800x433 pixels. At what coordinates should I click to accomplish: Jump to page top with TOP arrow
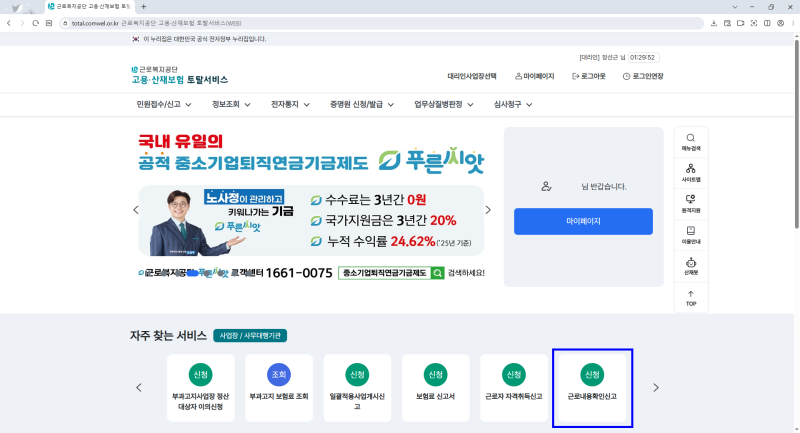pyautogui.click(x=691, y=298)
